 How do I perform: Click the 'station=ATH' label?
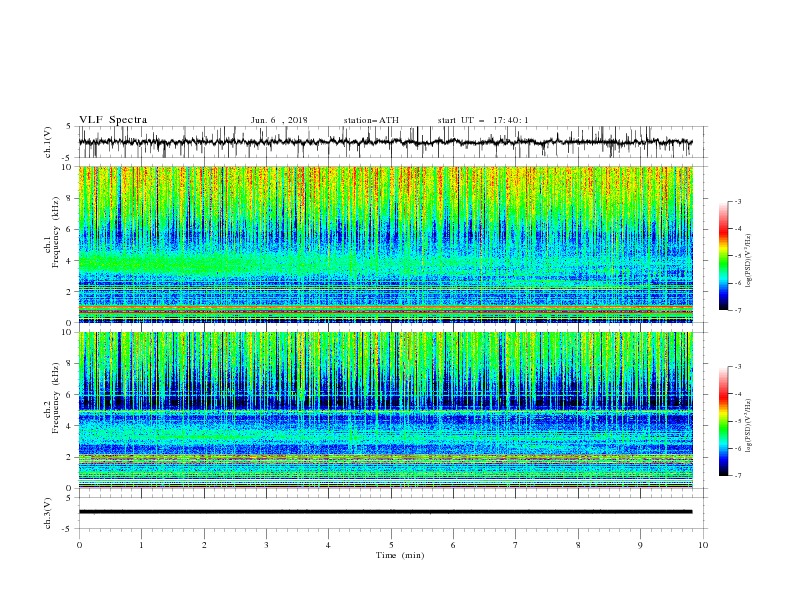[x=371, y=120]
